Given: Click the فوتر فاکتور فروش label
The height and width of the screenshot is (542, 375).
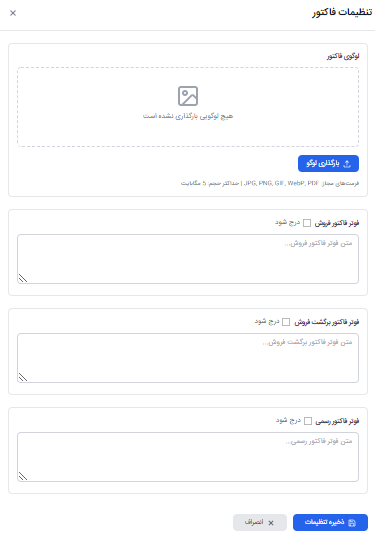Looking at the screenshot, I should 337,223.
